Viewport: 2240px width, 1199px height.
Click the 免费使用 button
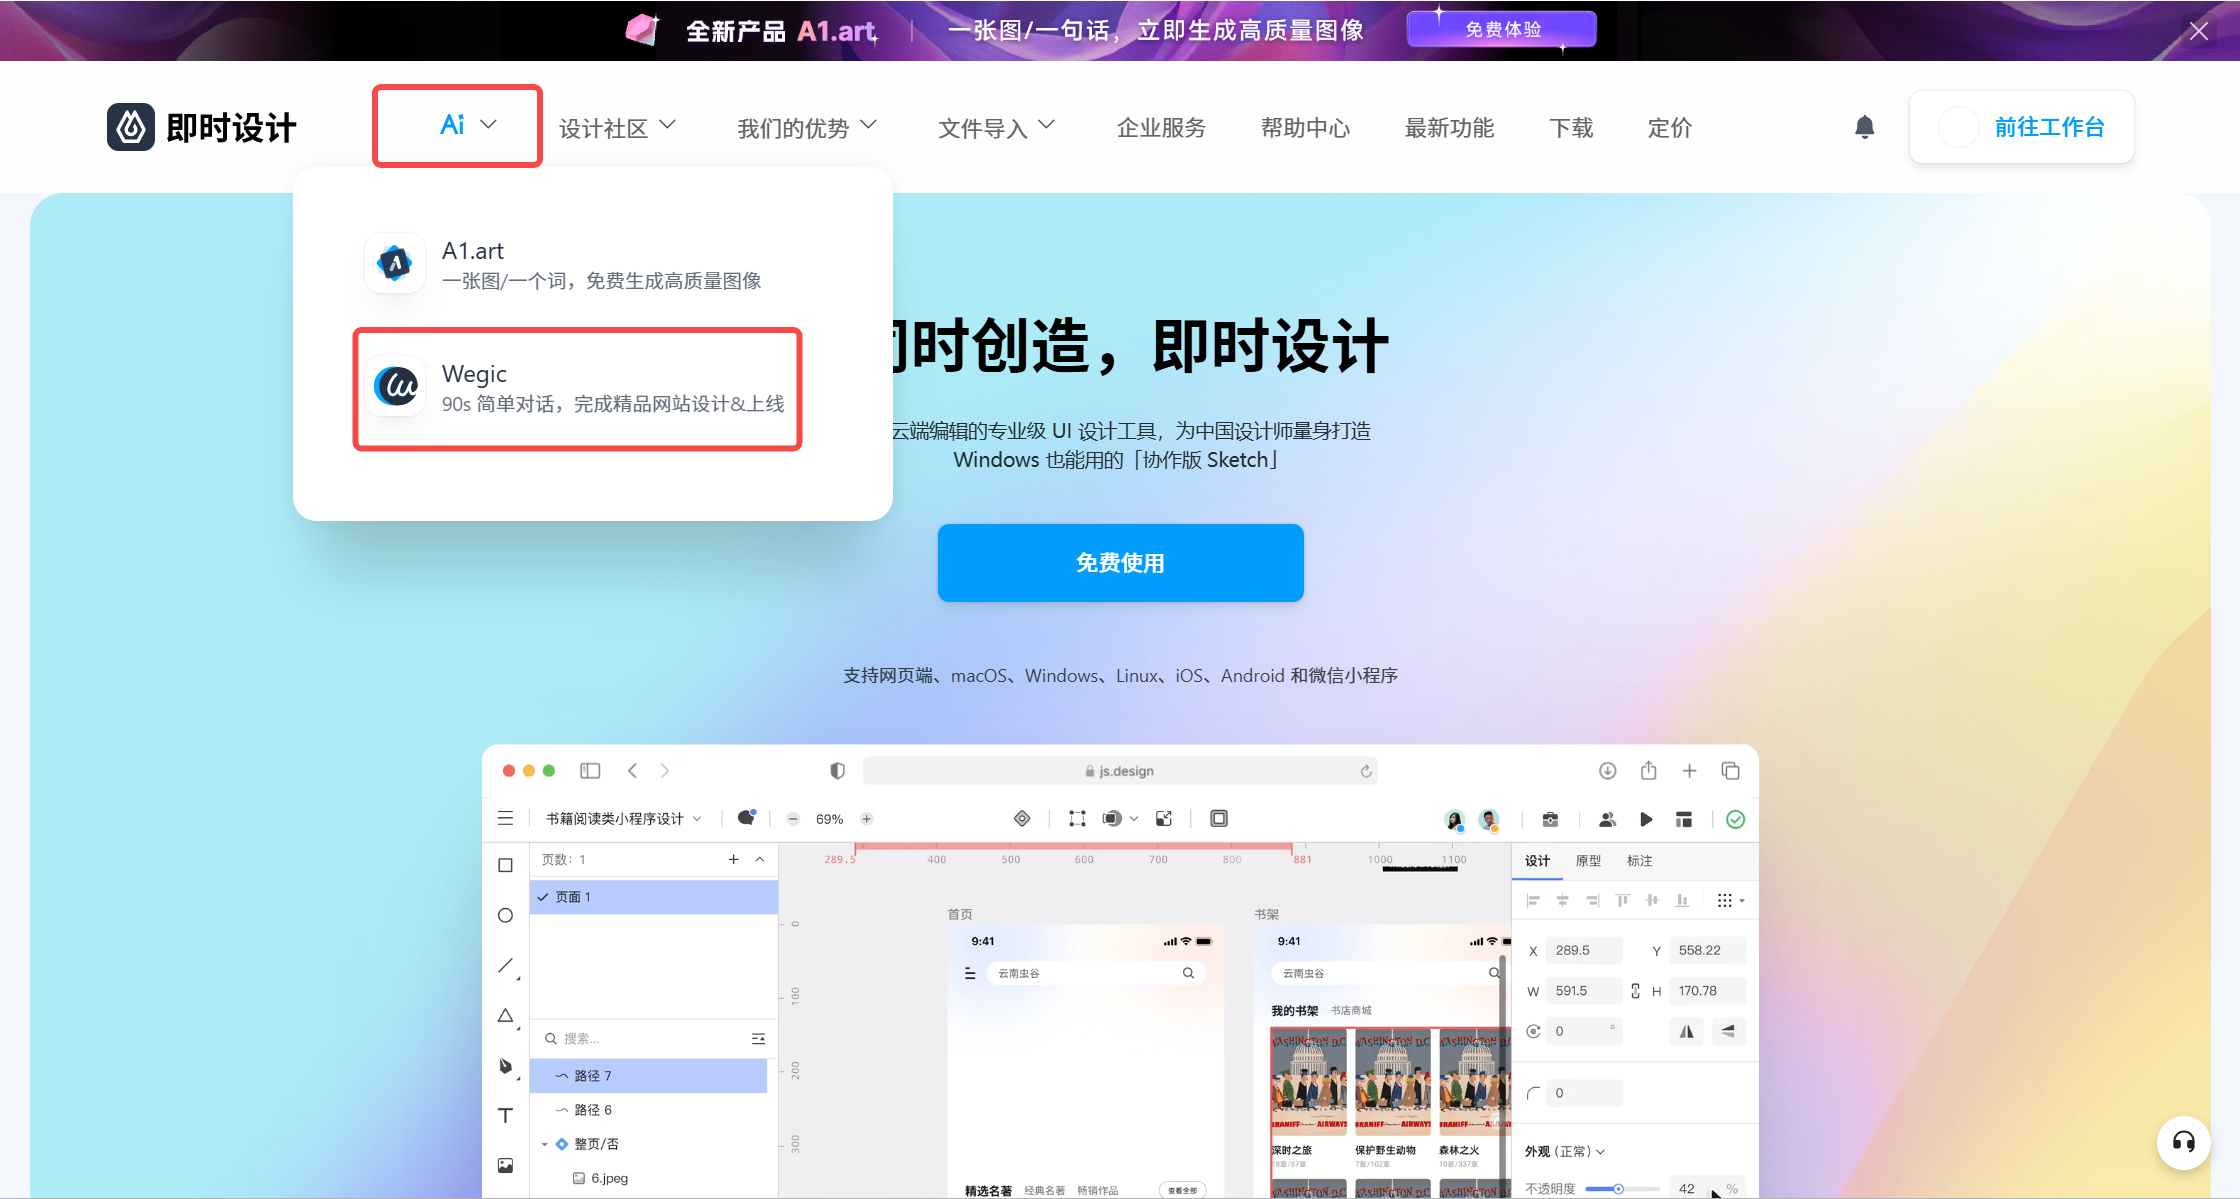[x=1120, y=563]
